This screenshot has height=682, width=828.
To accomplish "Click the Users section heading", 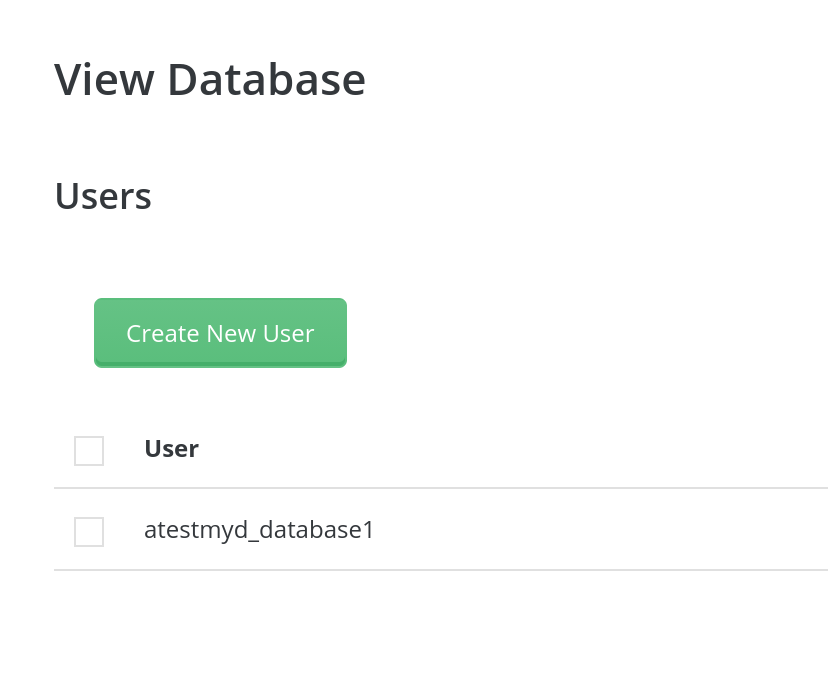I will [x=103, y=196].
